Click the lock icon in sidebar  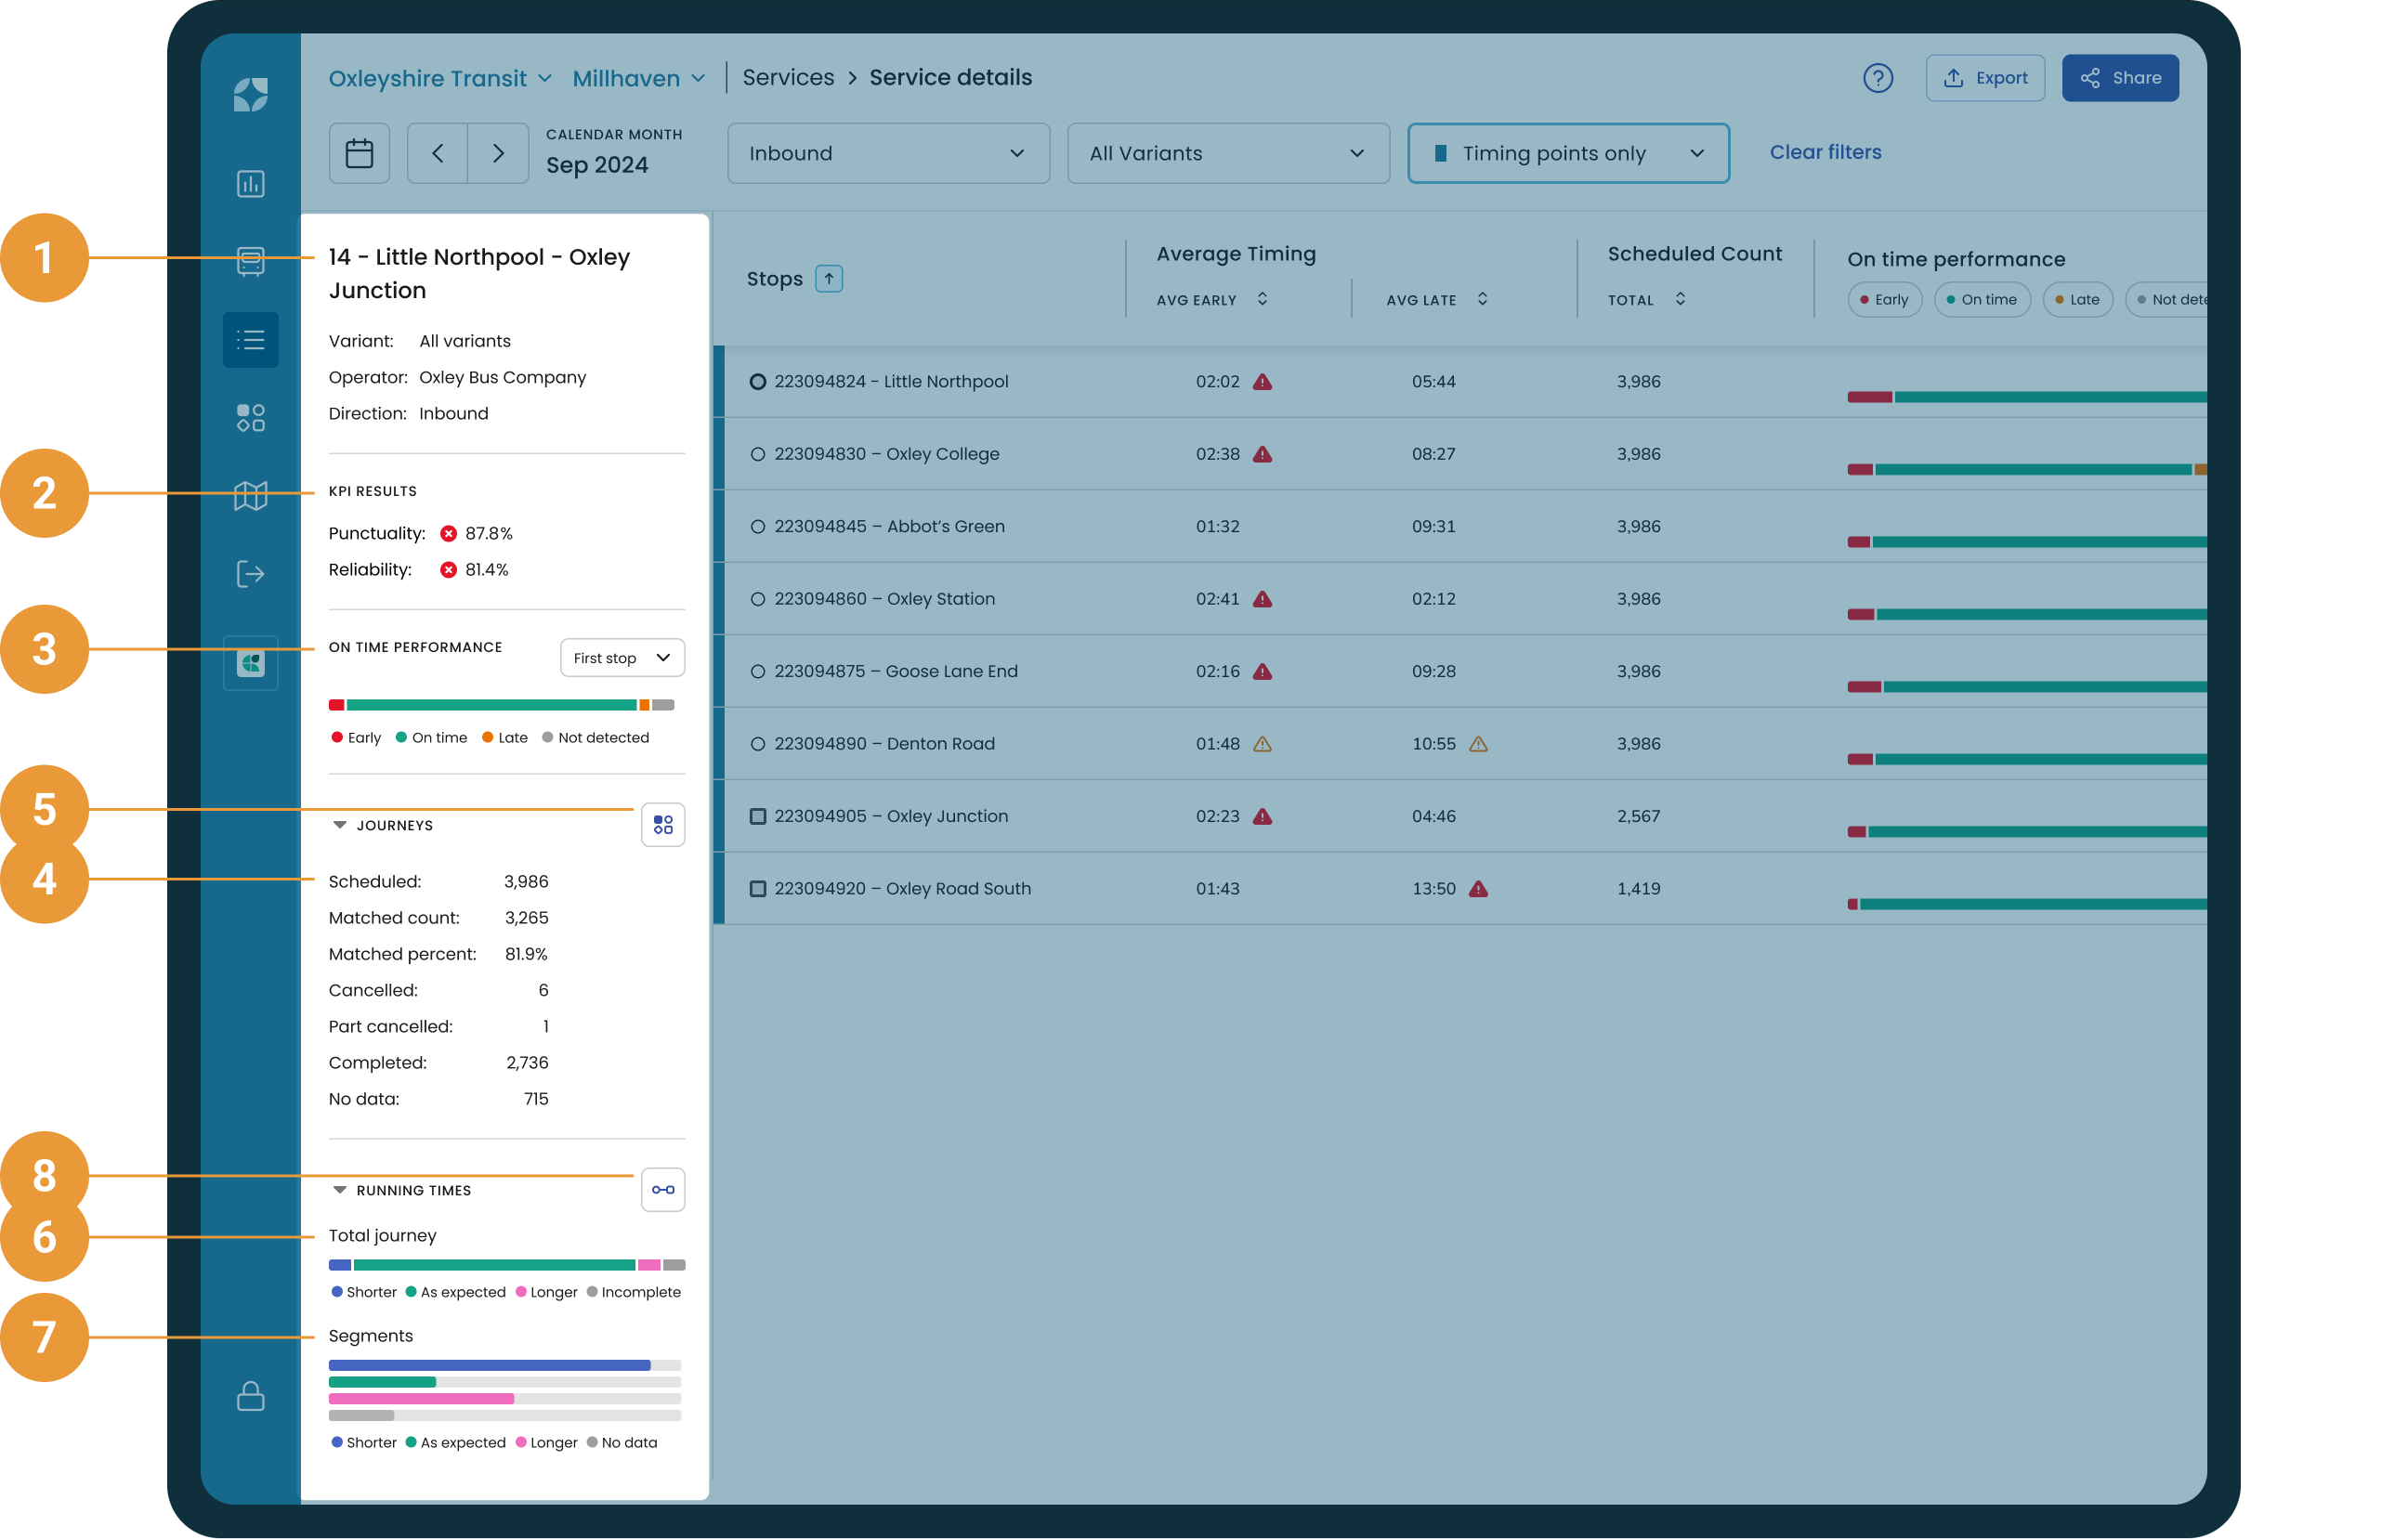point(250,1396)
